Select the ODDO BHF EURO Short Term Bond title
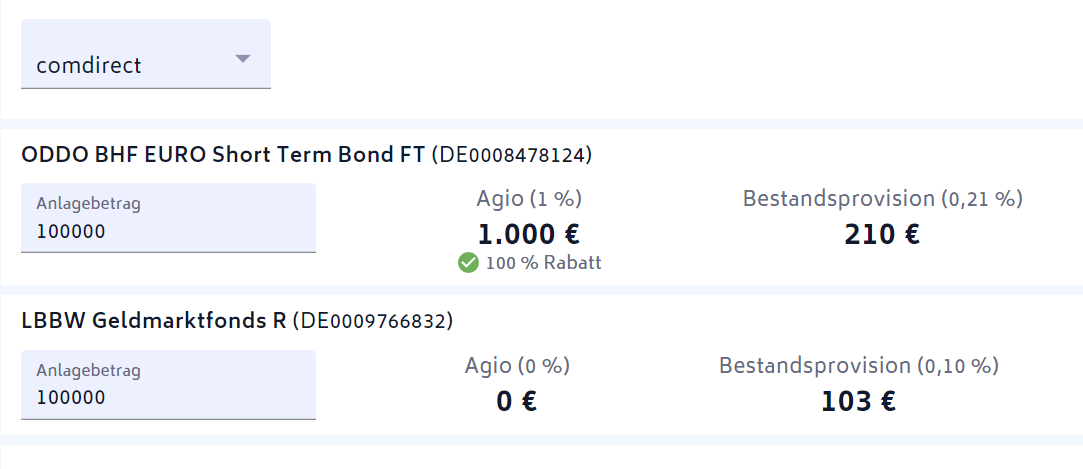1083x469 pixels. pos(223,155)
